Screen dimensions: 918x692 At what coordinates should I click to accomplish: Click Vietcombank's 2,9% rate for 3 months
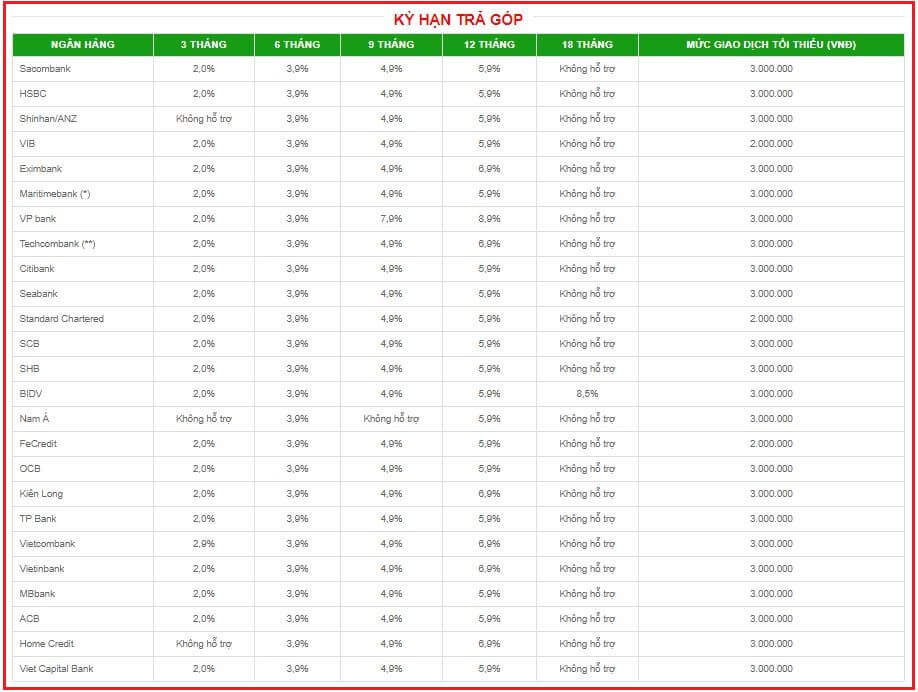[x=204, y=543]
